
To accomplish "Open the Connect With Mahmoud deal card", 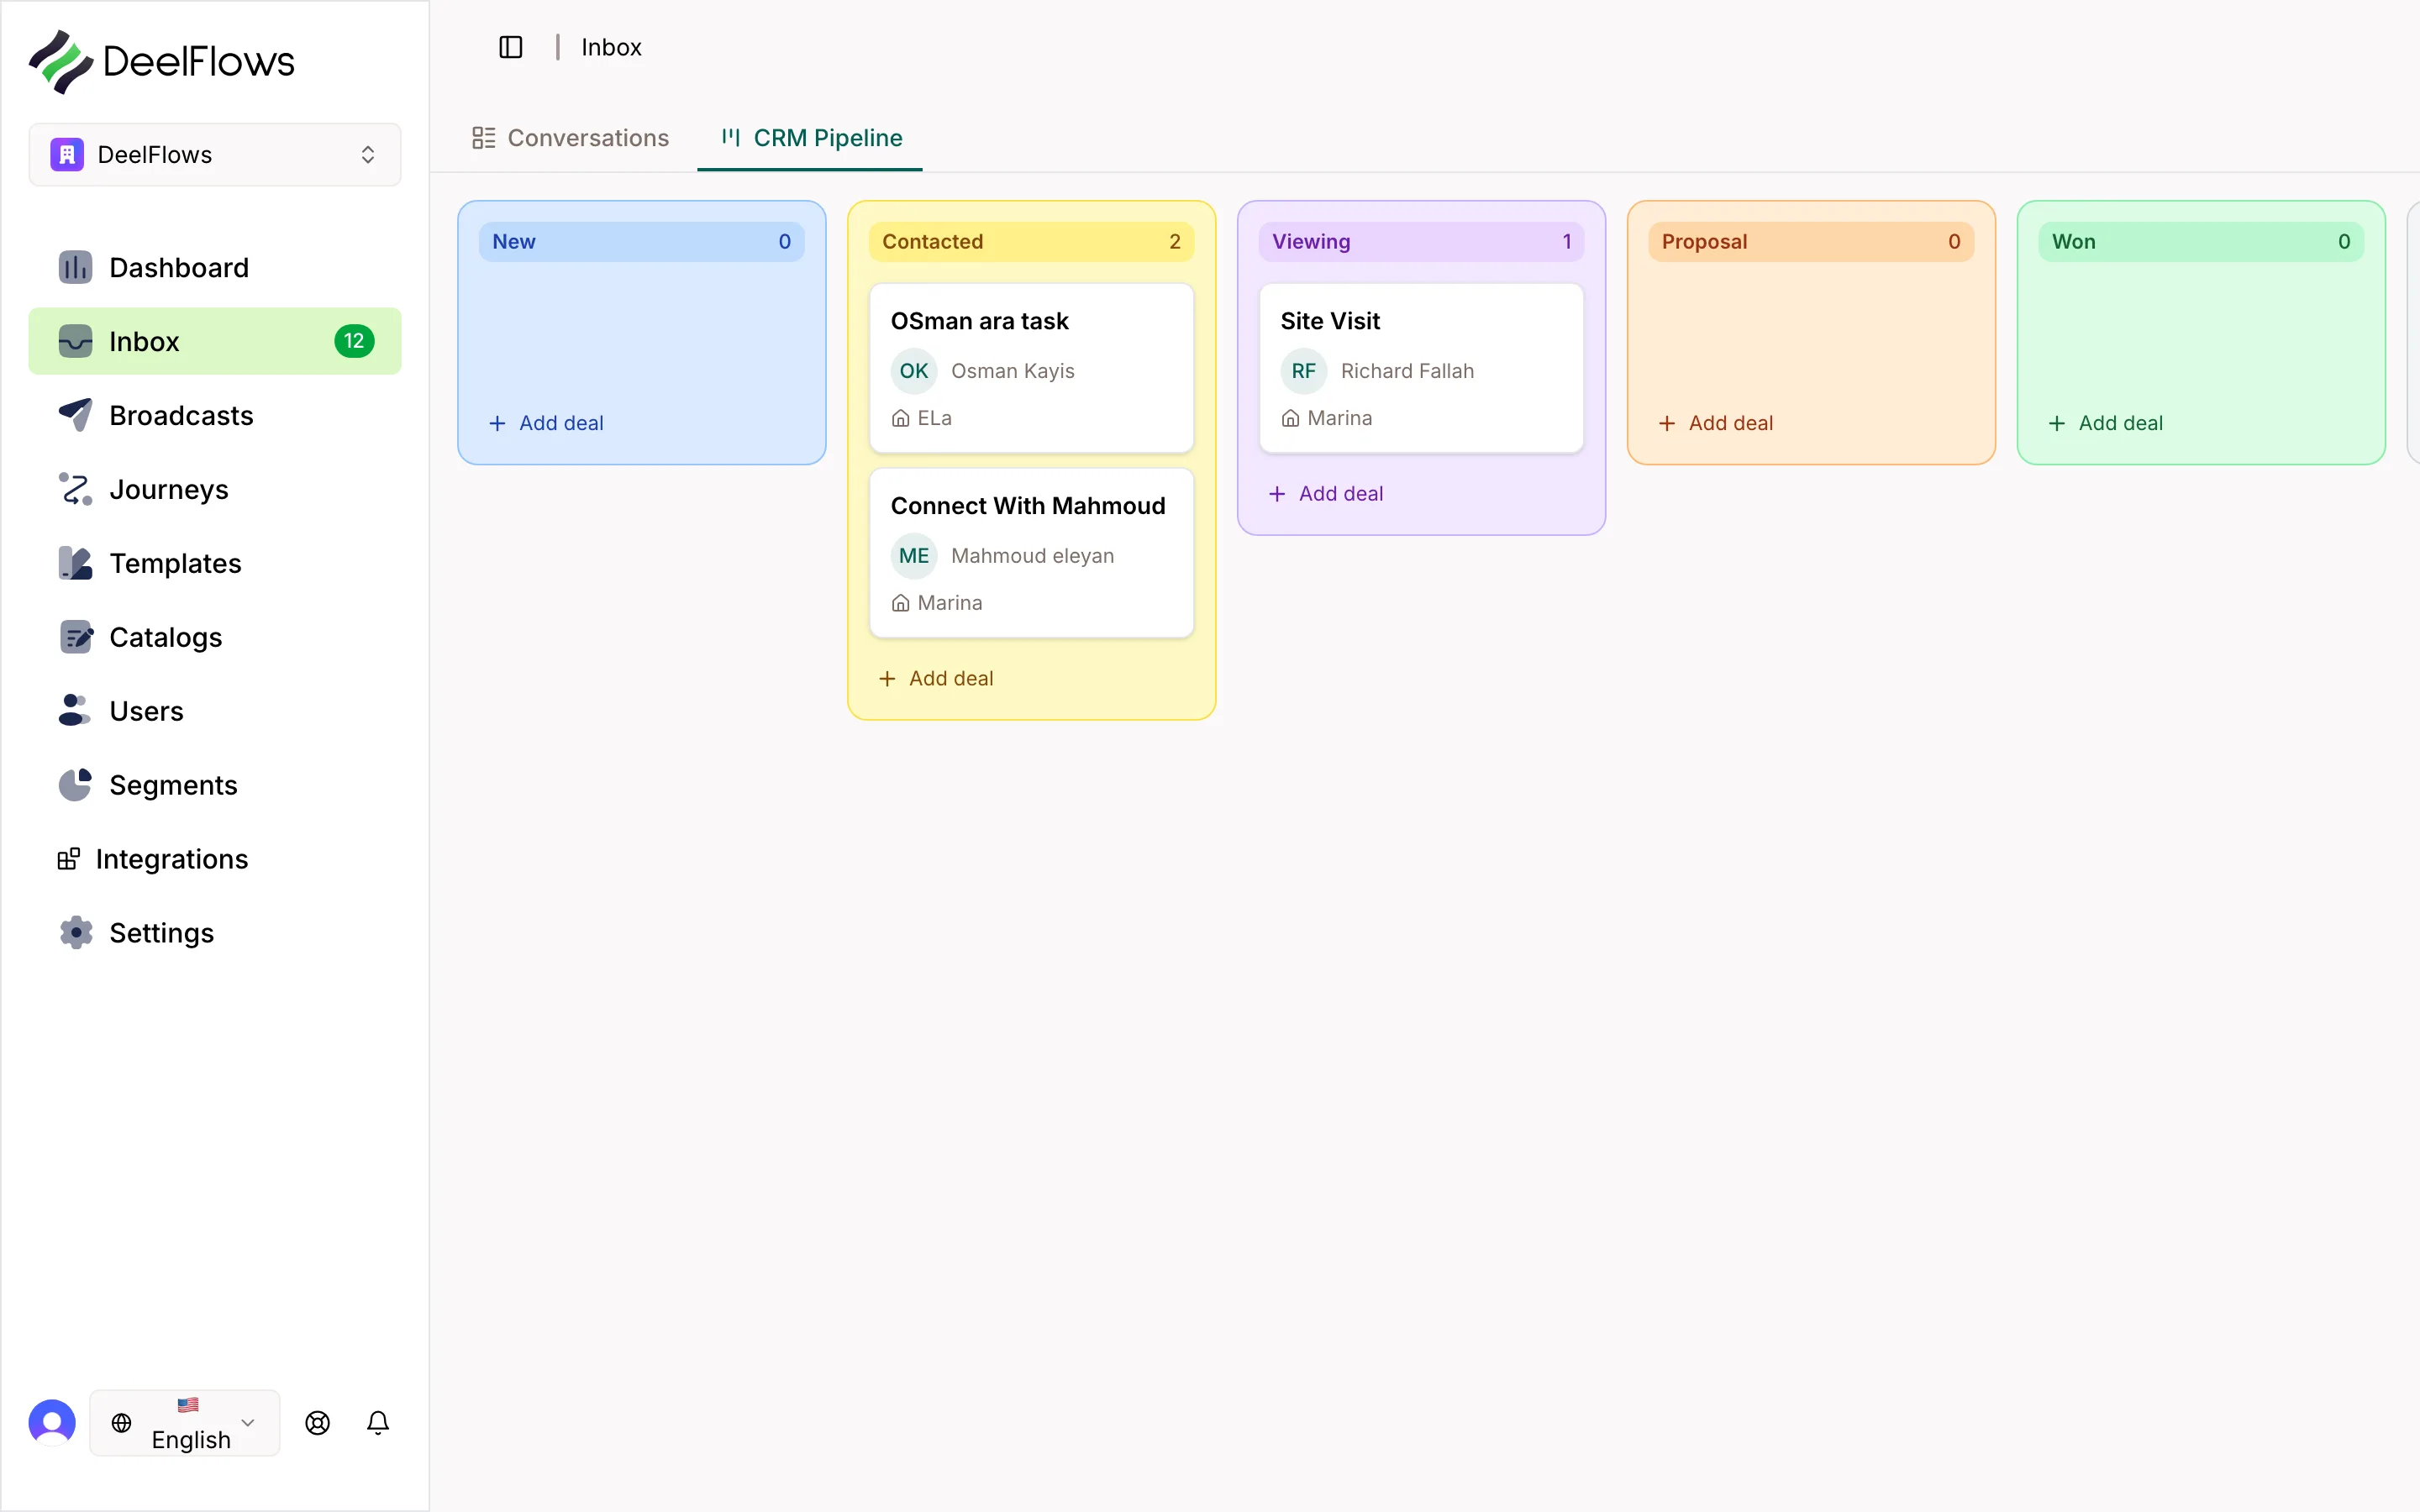I will pyautogui.click(x=1031, y=553).
